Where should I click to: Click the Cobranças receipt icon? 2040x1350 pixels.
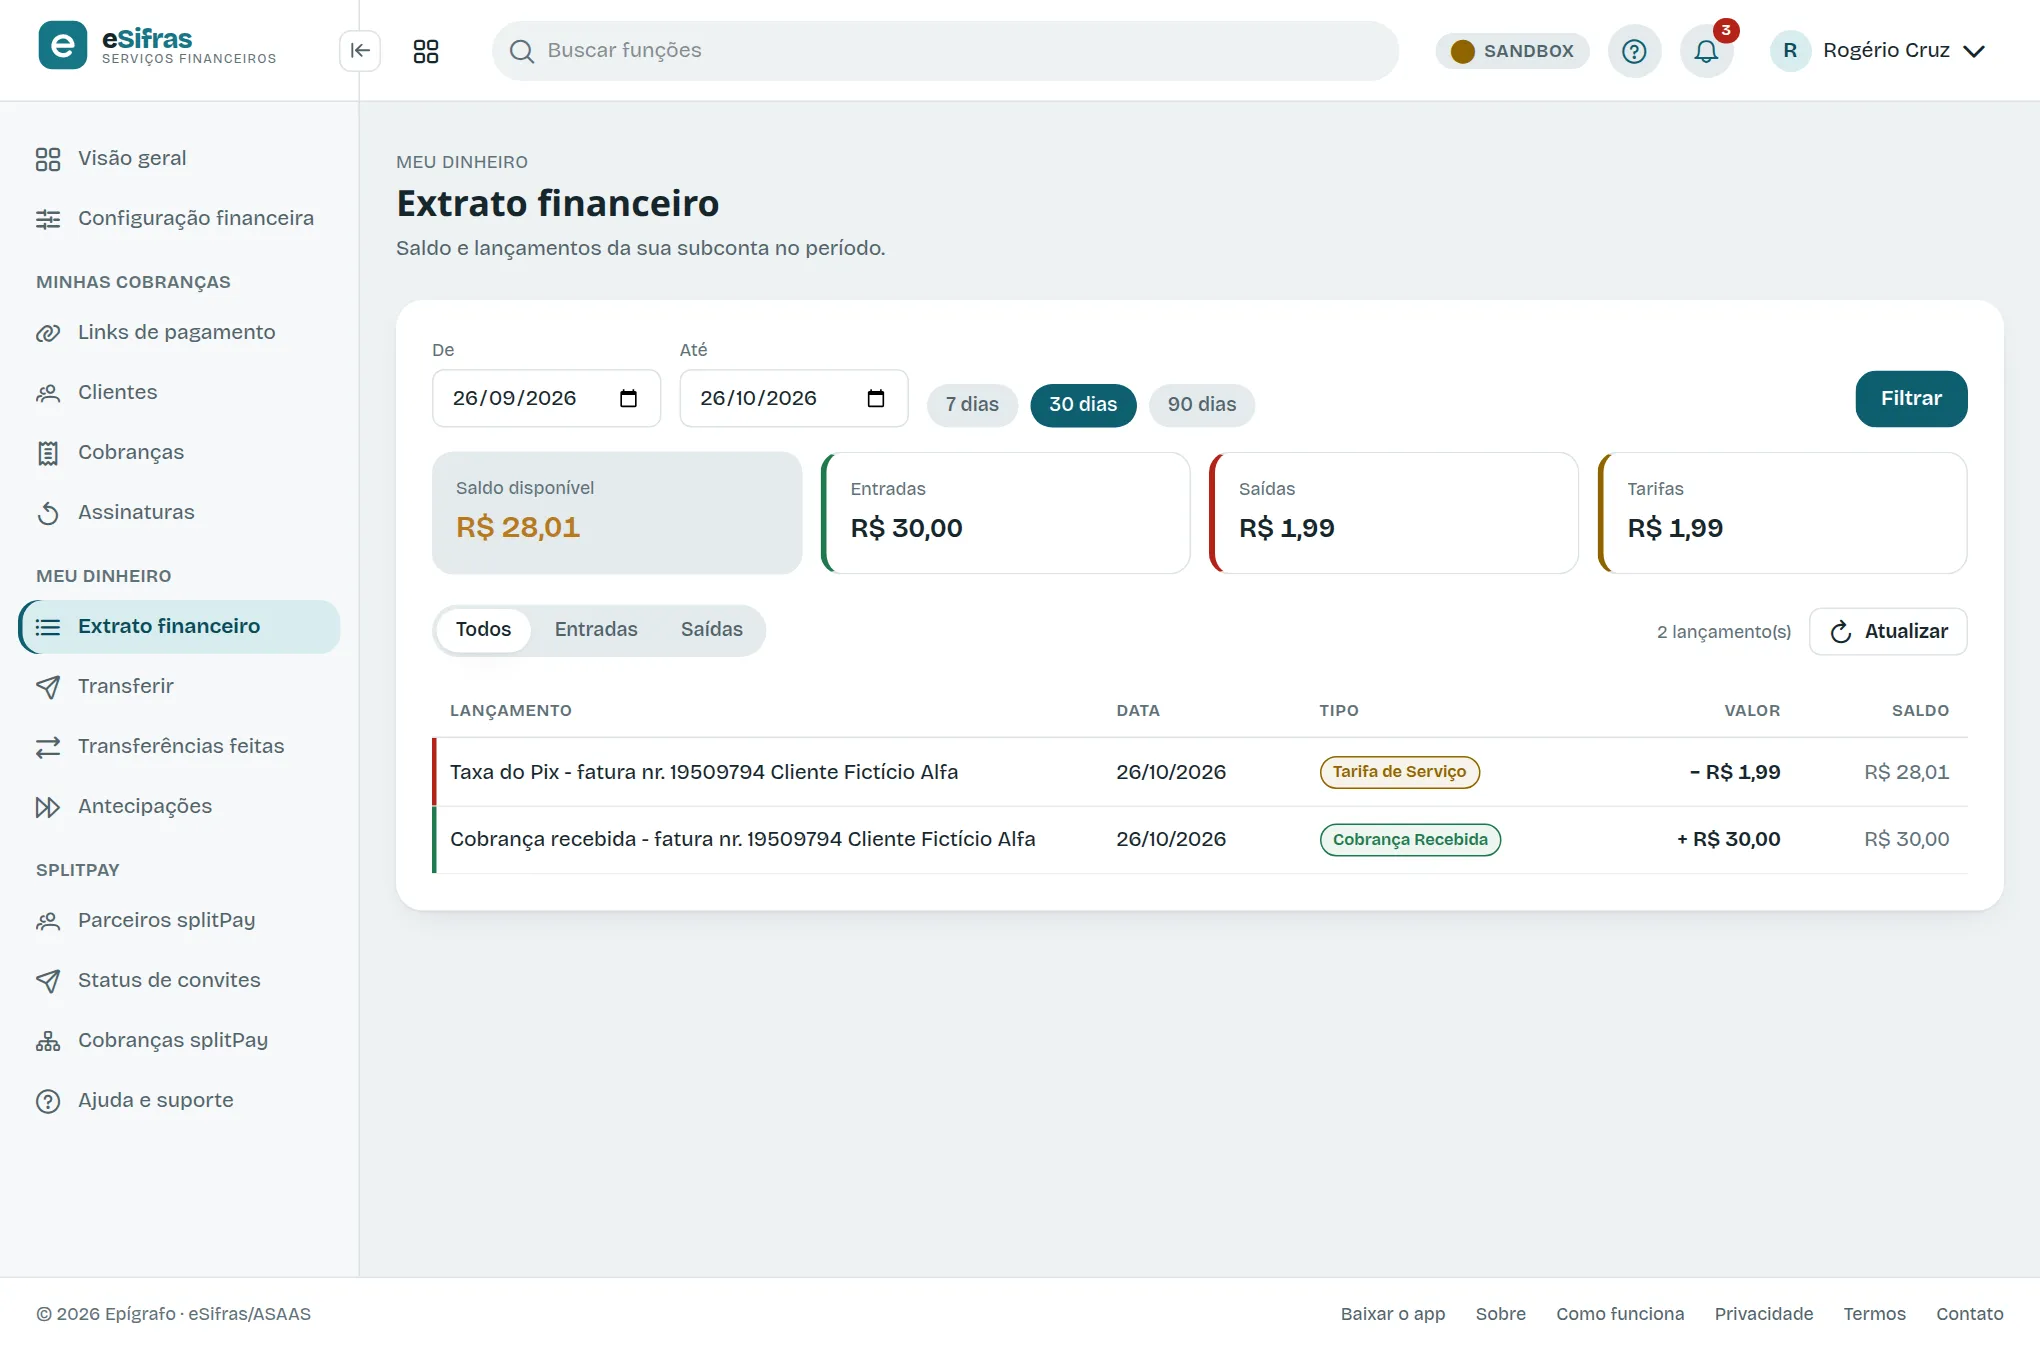[48, 453]
